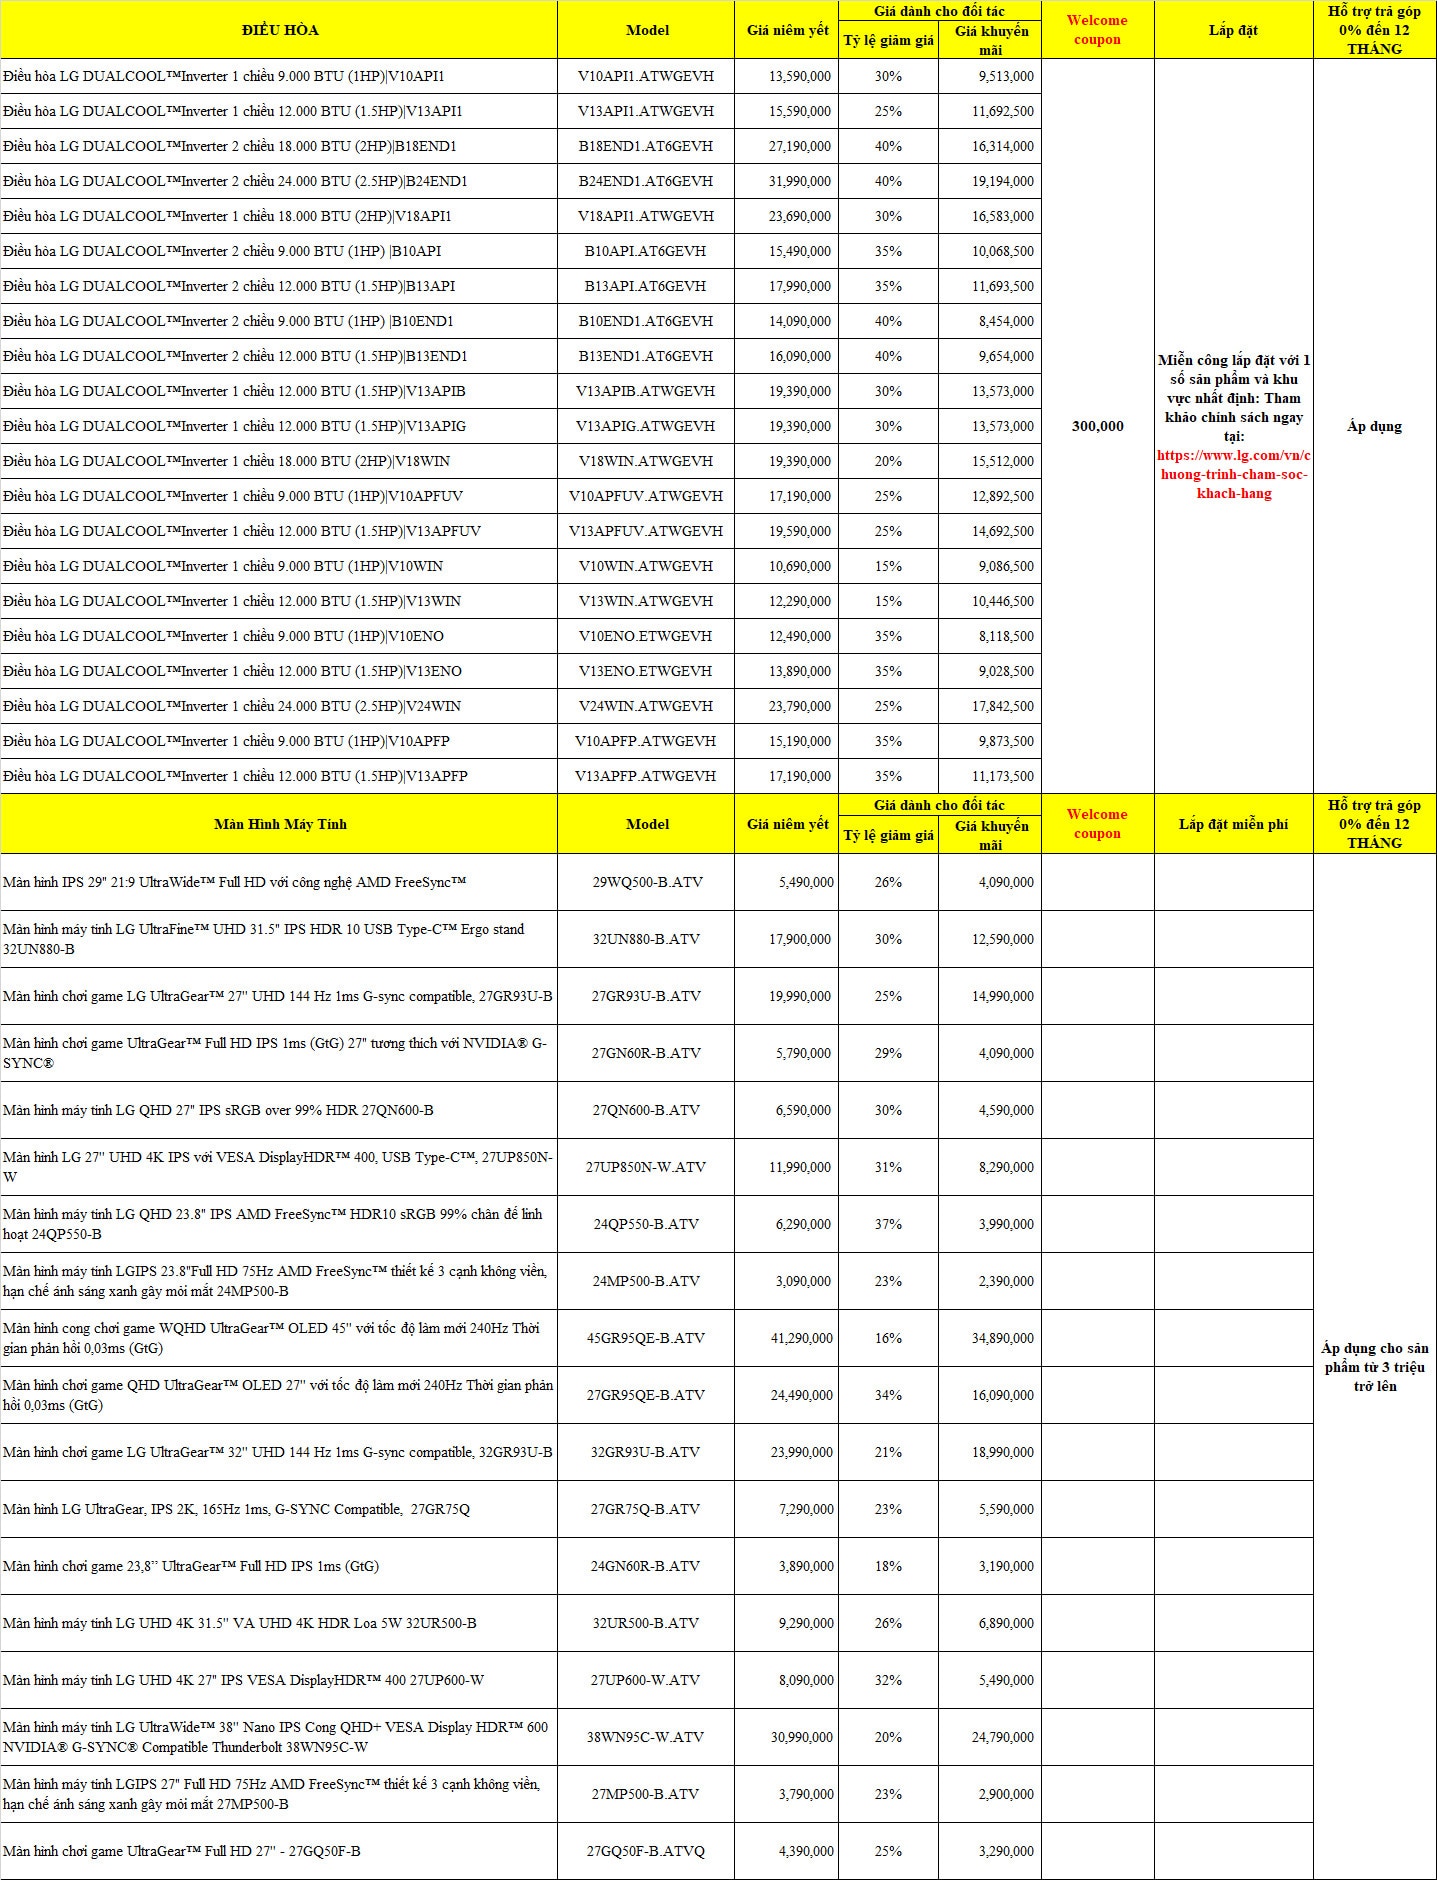Click the 15% discount cell for V10WIN
Screen dimensions: 1437x1880
click(x=888, y=566)
